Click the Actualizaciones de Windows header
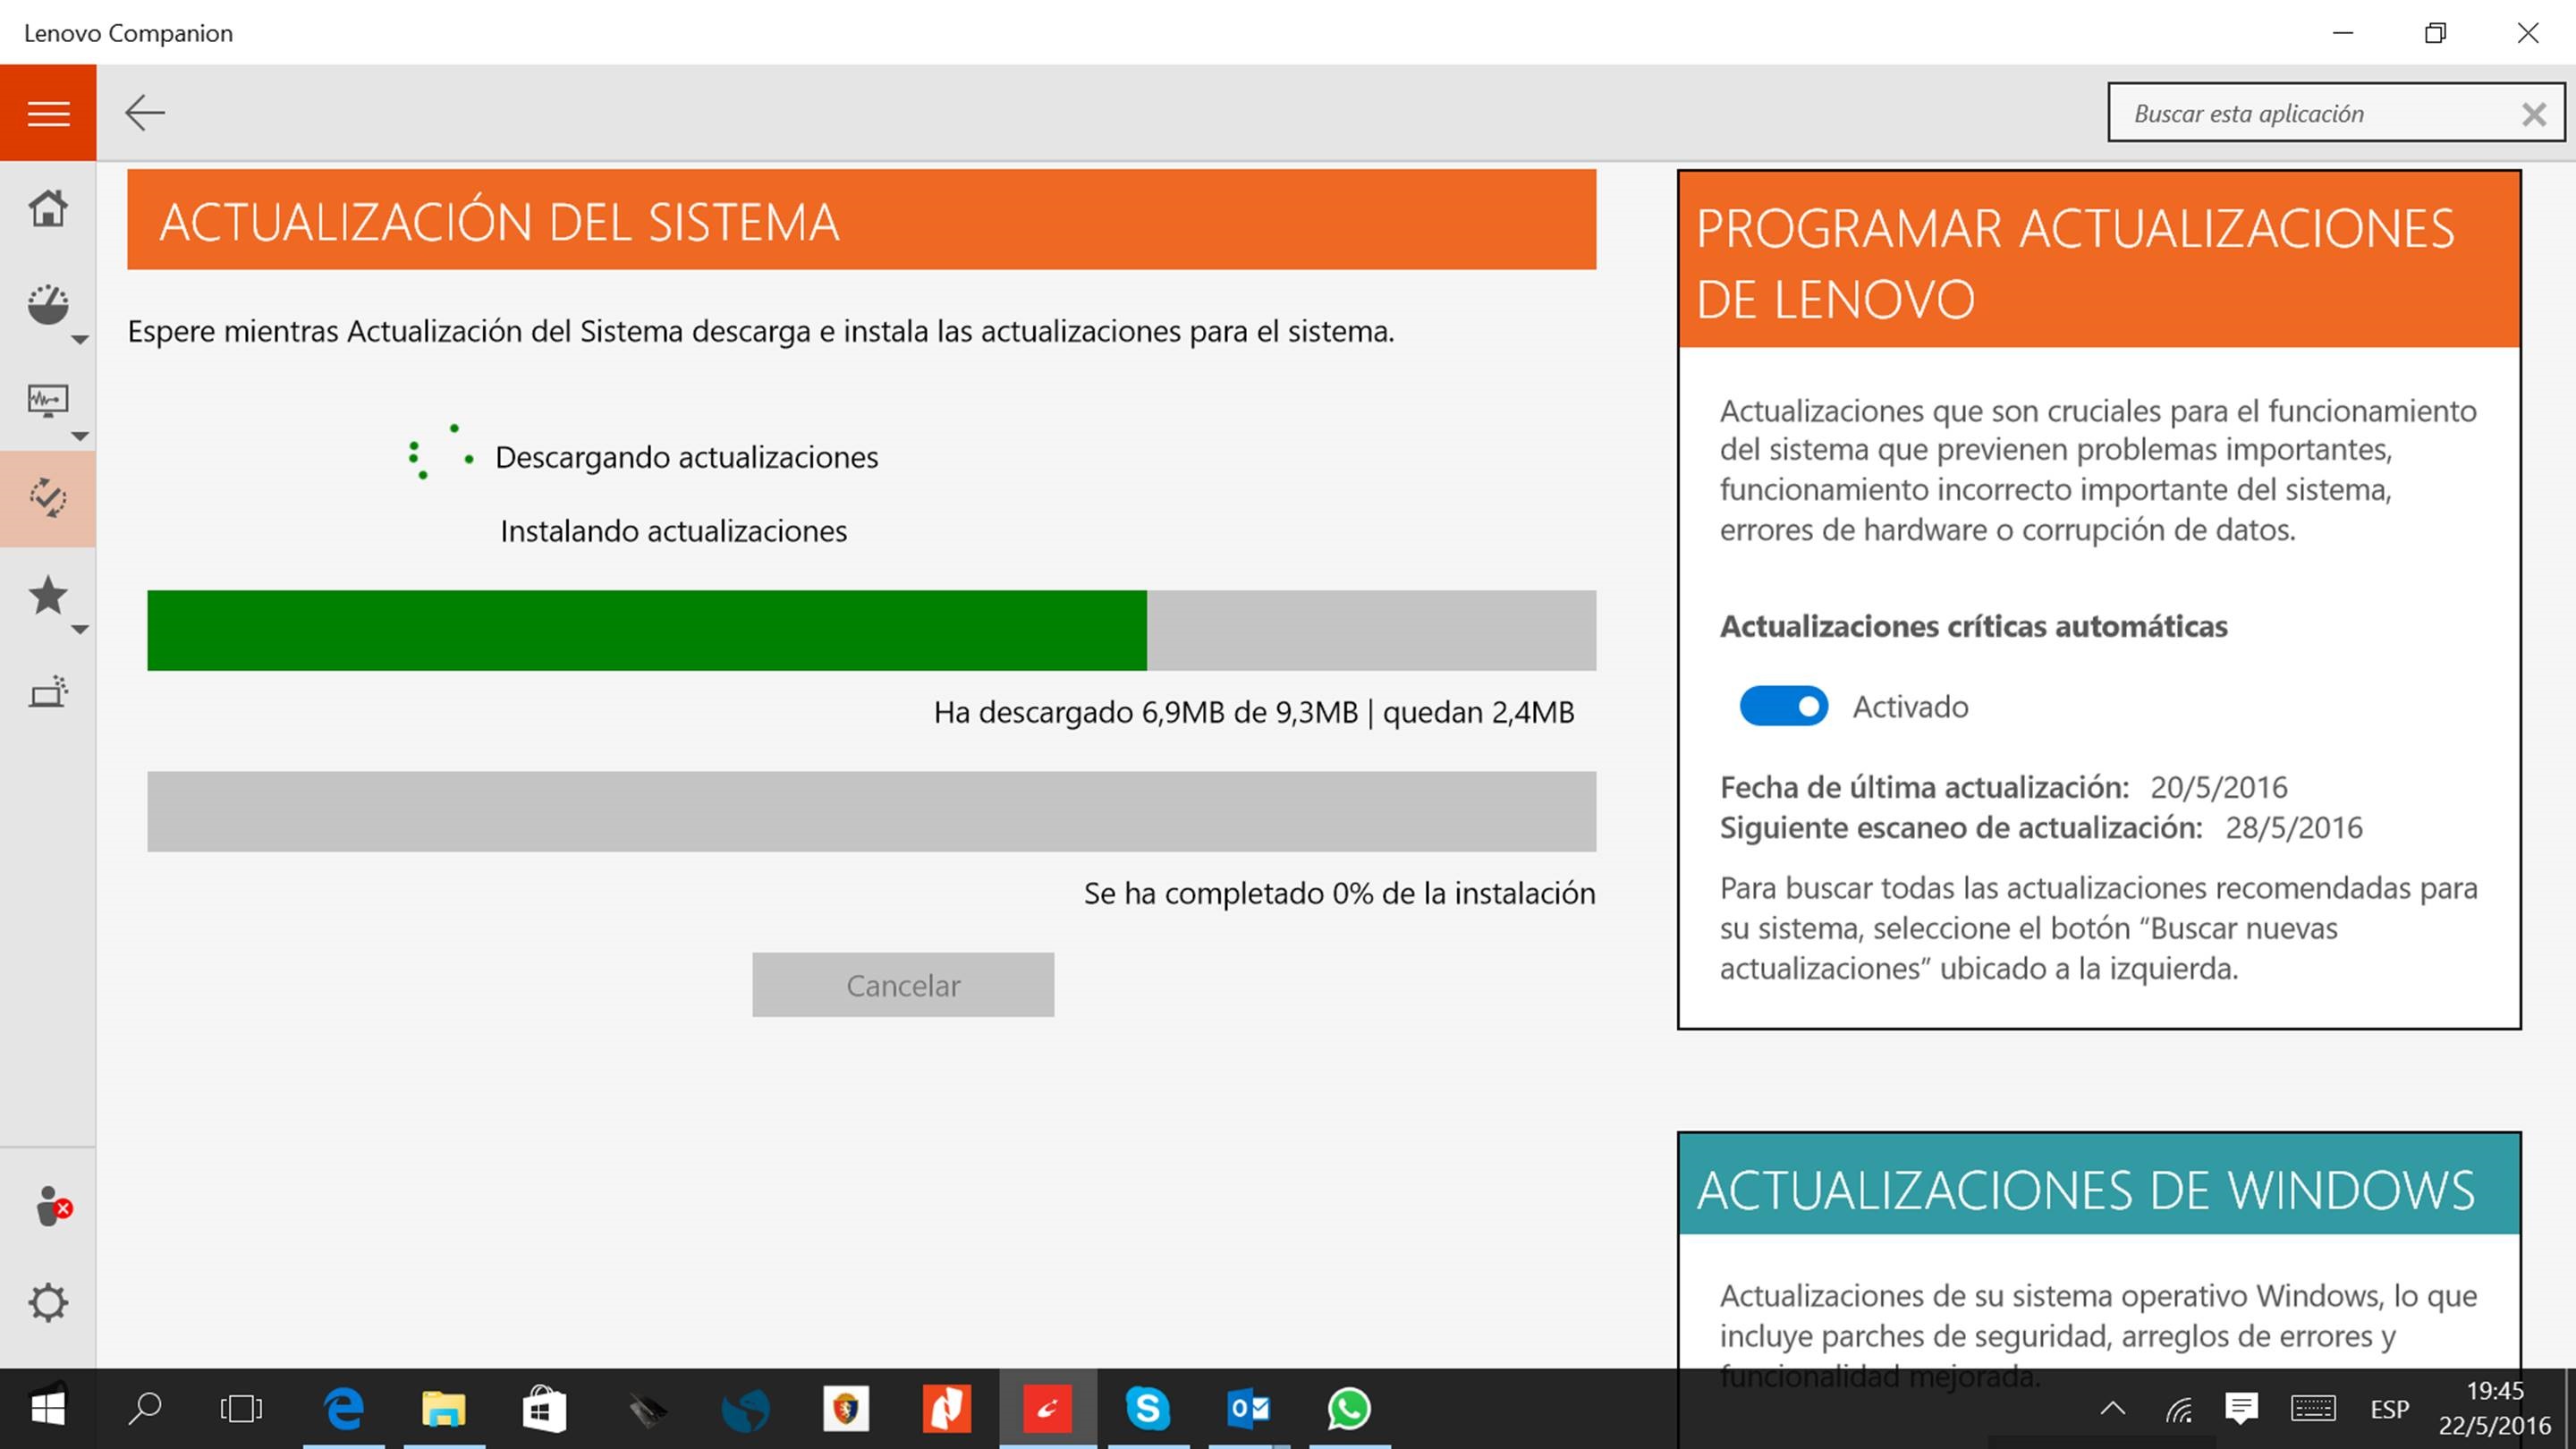 point(2099,1184)
